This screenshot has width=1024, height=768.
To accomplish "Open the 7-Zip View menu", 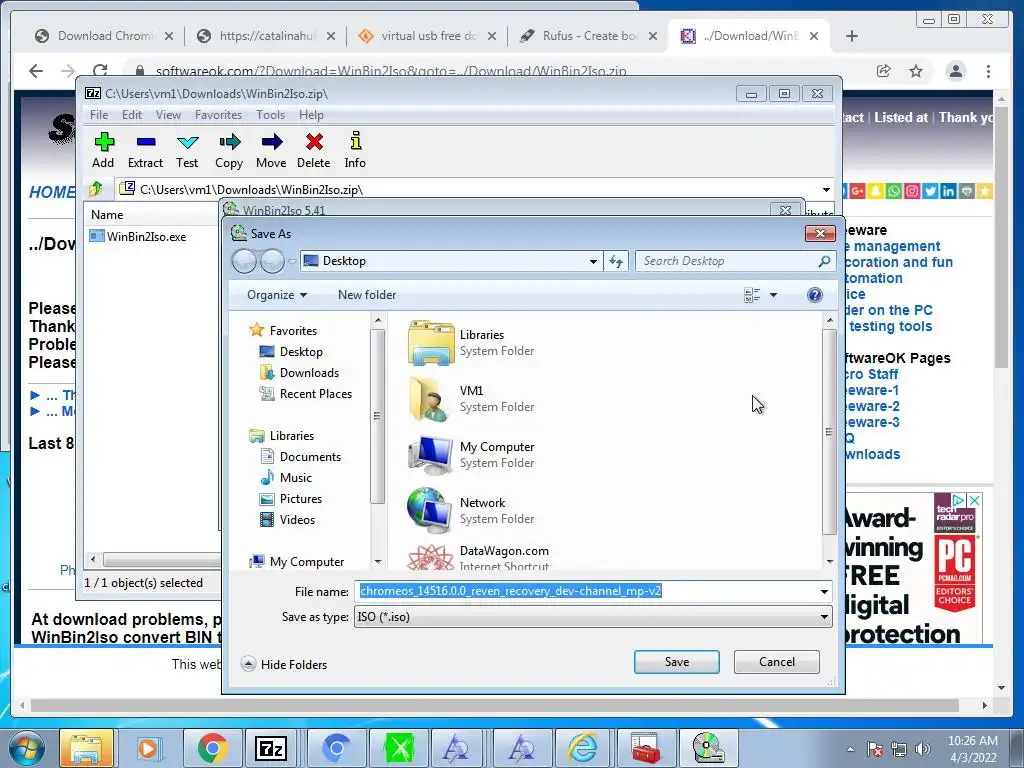I will pos(168,115).
